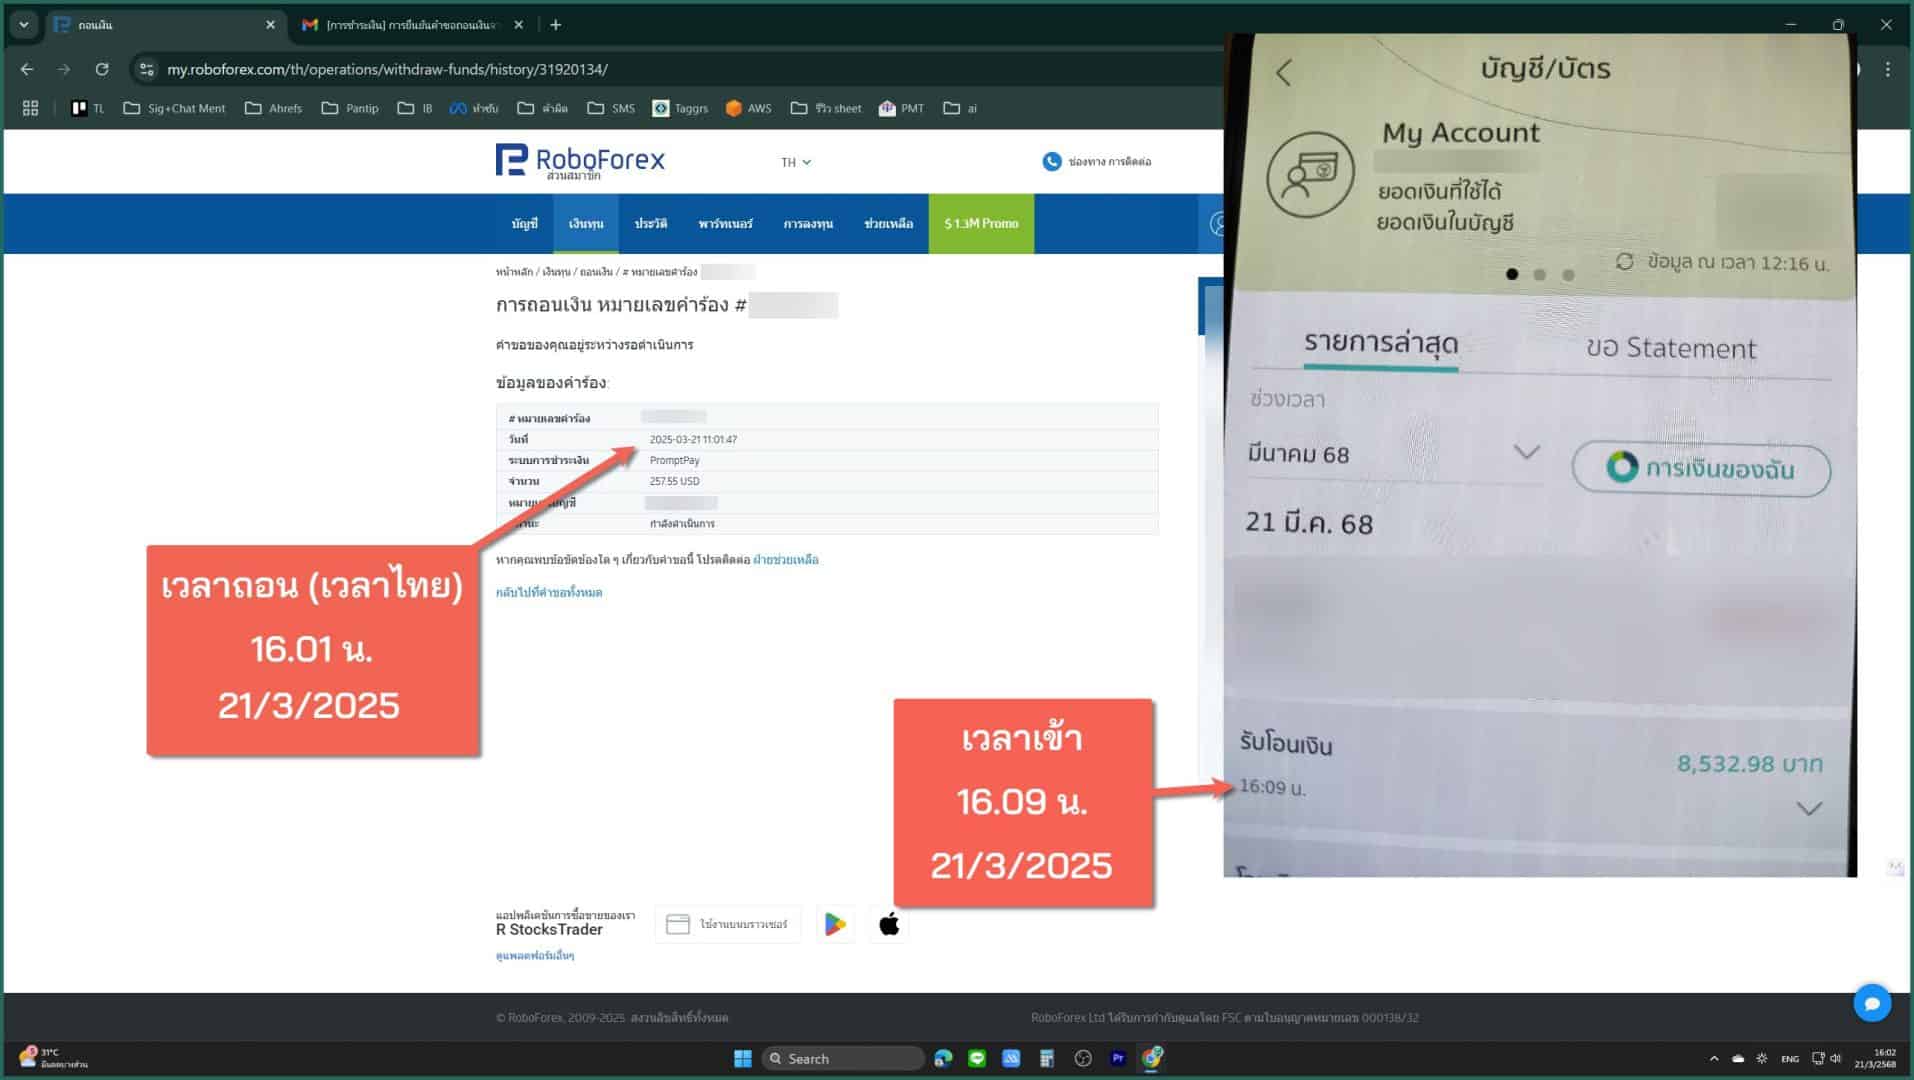Open the live chat bubble icon
Screen dimensions: 1914x1080
click(x=1872, y=1003)
